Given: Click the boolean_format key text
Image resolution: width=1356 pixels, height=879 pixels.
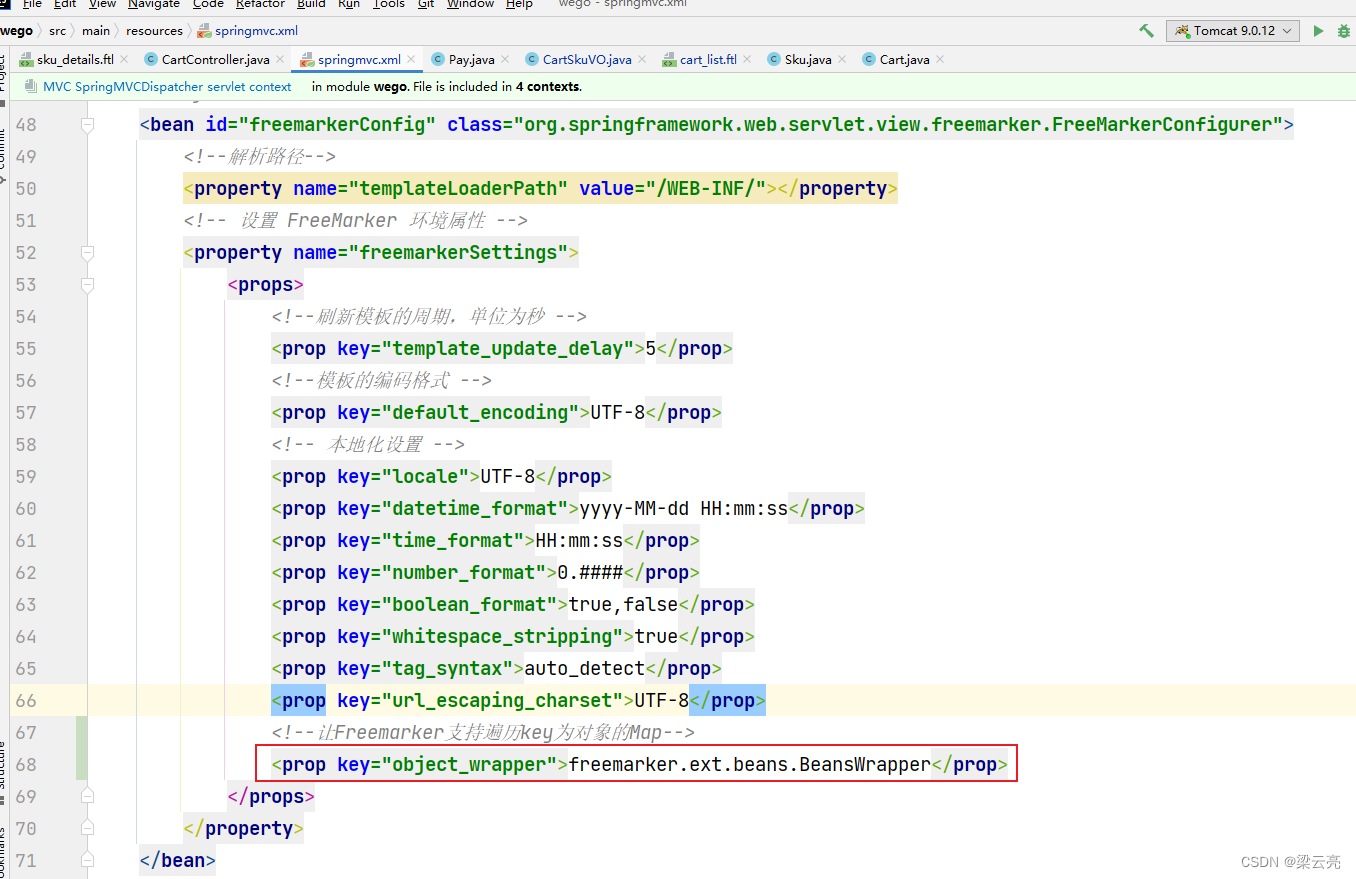Looking at the screenshot, I should point(470,605).
